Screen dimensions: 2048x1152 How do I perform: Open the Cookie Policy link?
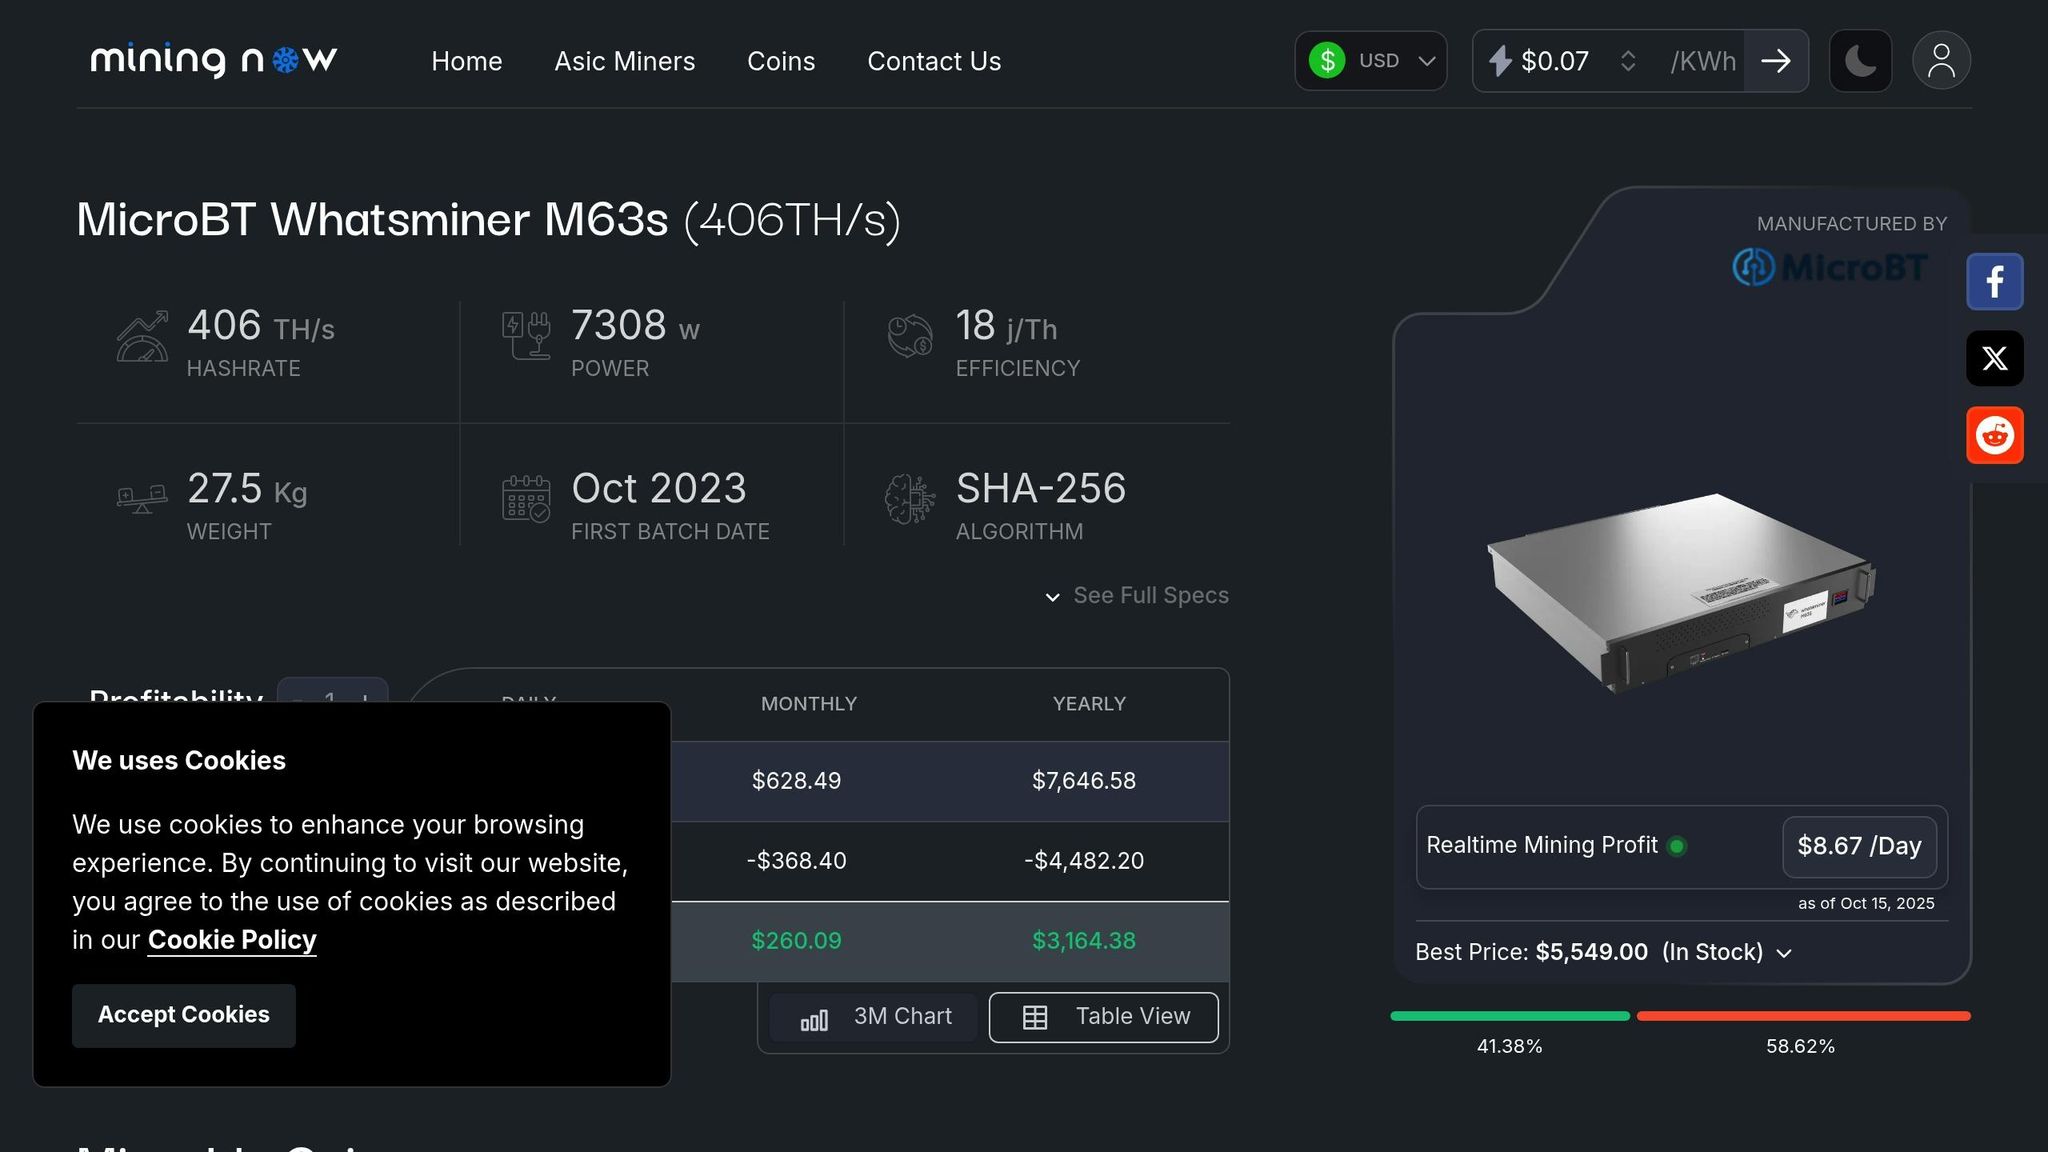pyautogui.click(x=232, y=940)
